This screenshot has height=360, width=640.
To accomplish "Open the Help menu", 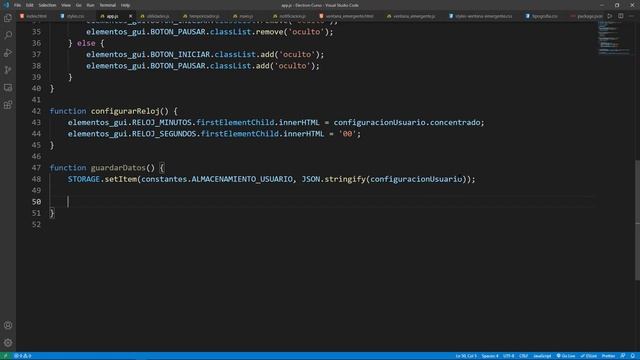I will (125, 5).
